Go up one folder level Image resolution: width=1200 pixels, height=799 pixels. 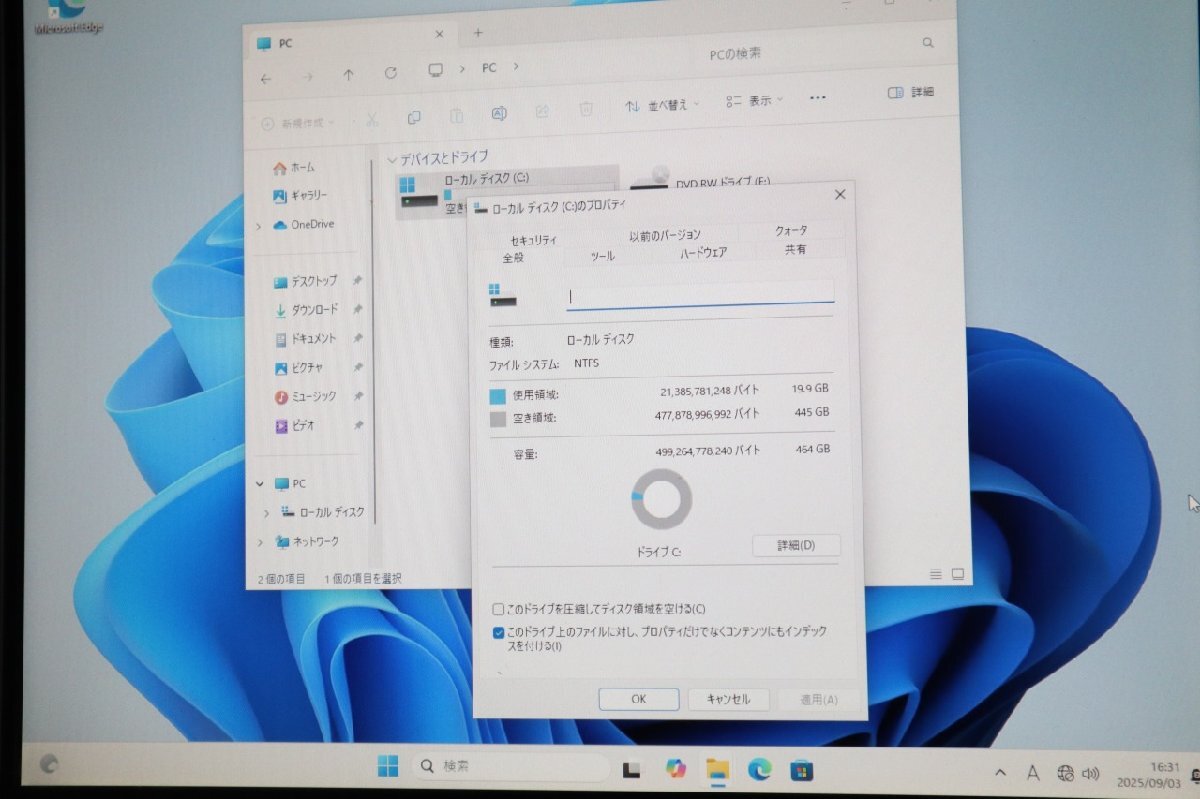348,75
